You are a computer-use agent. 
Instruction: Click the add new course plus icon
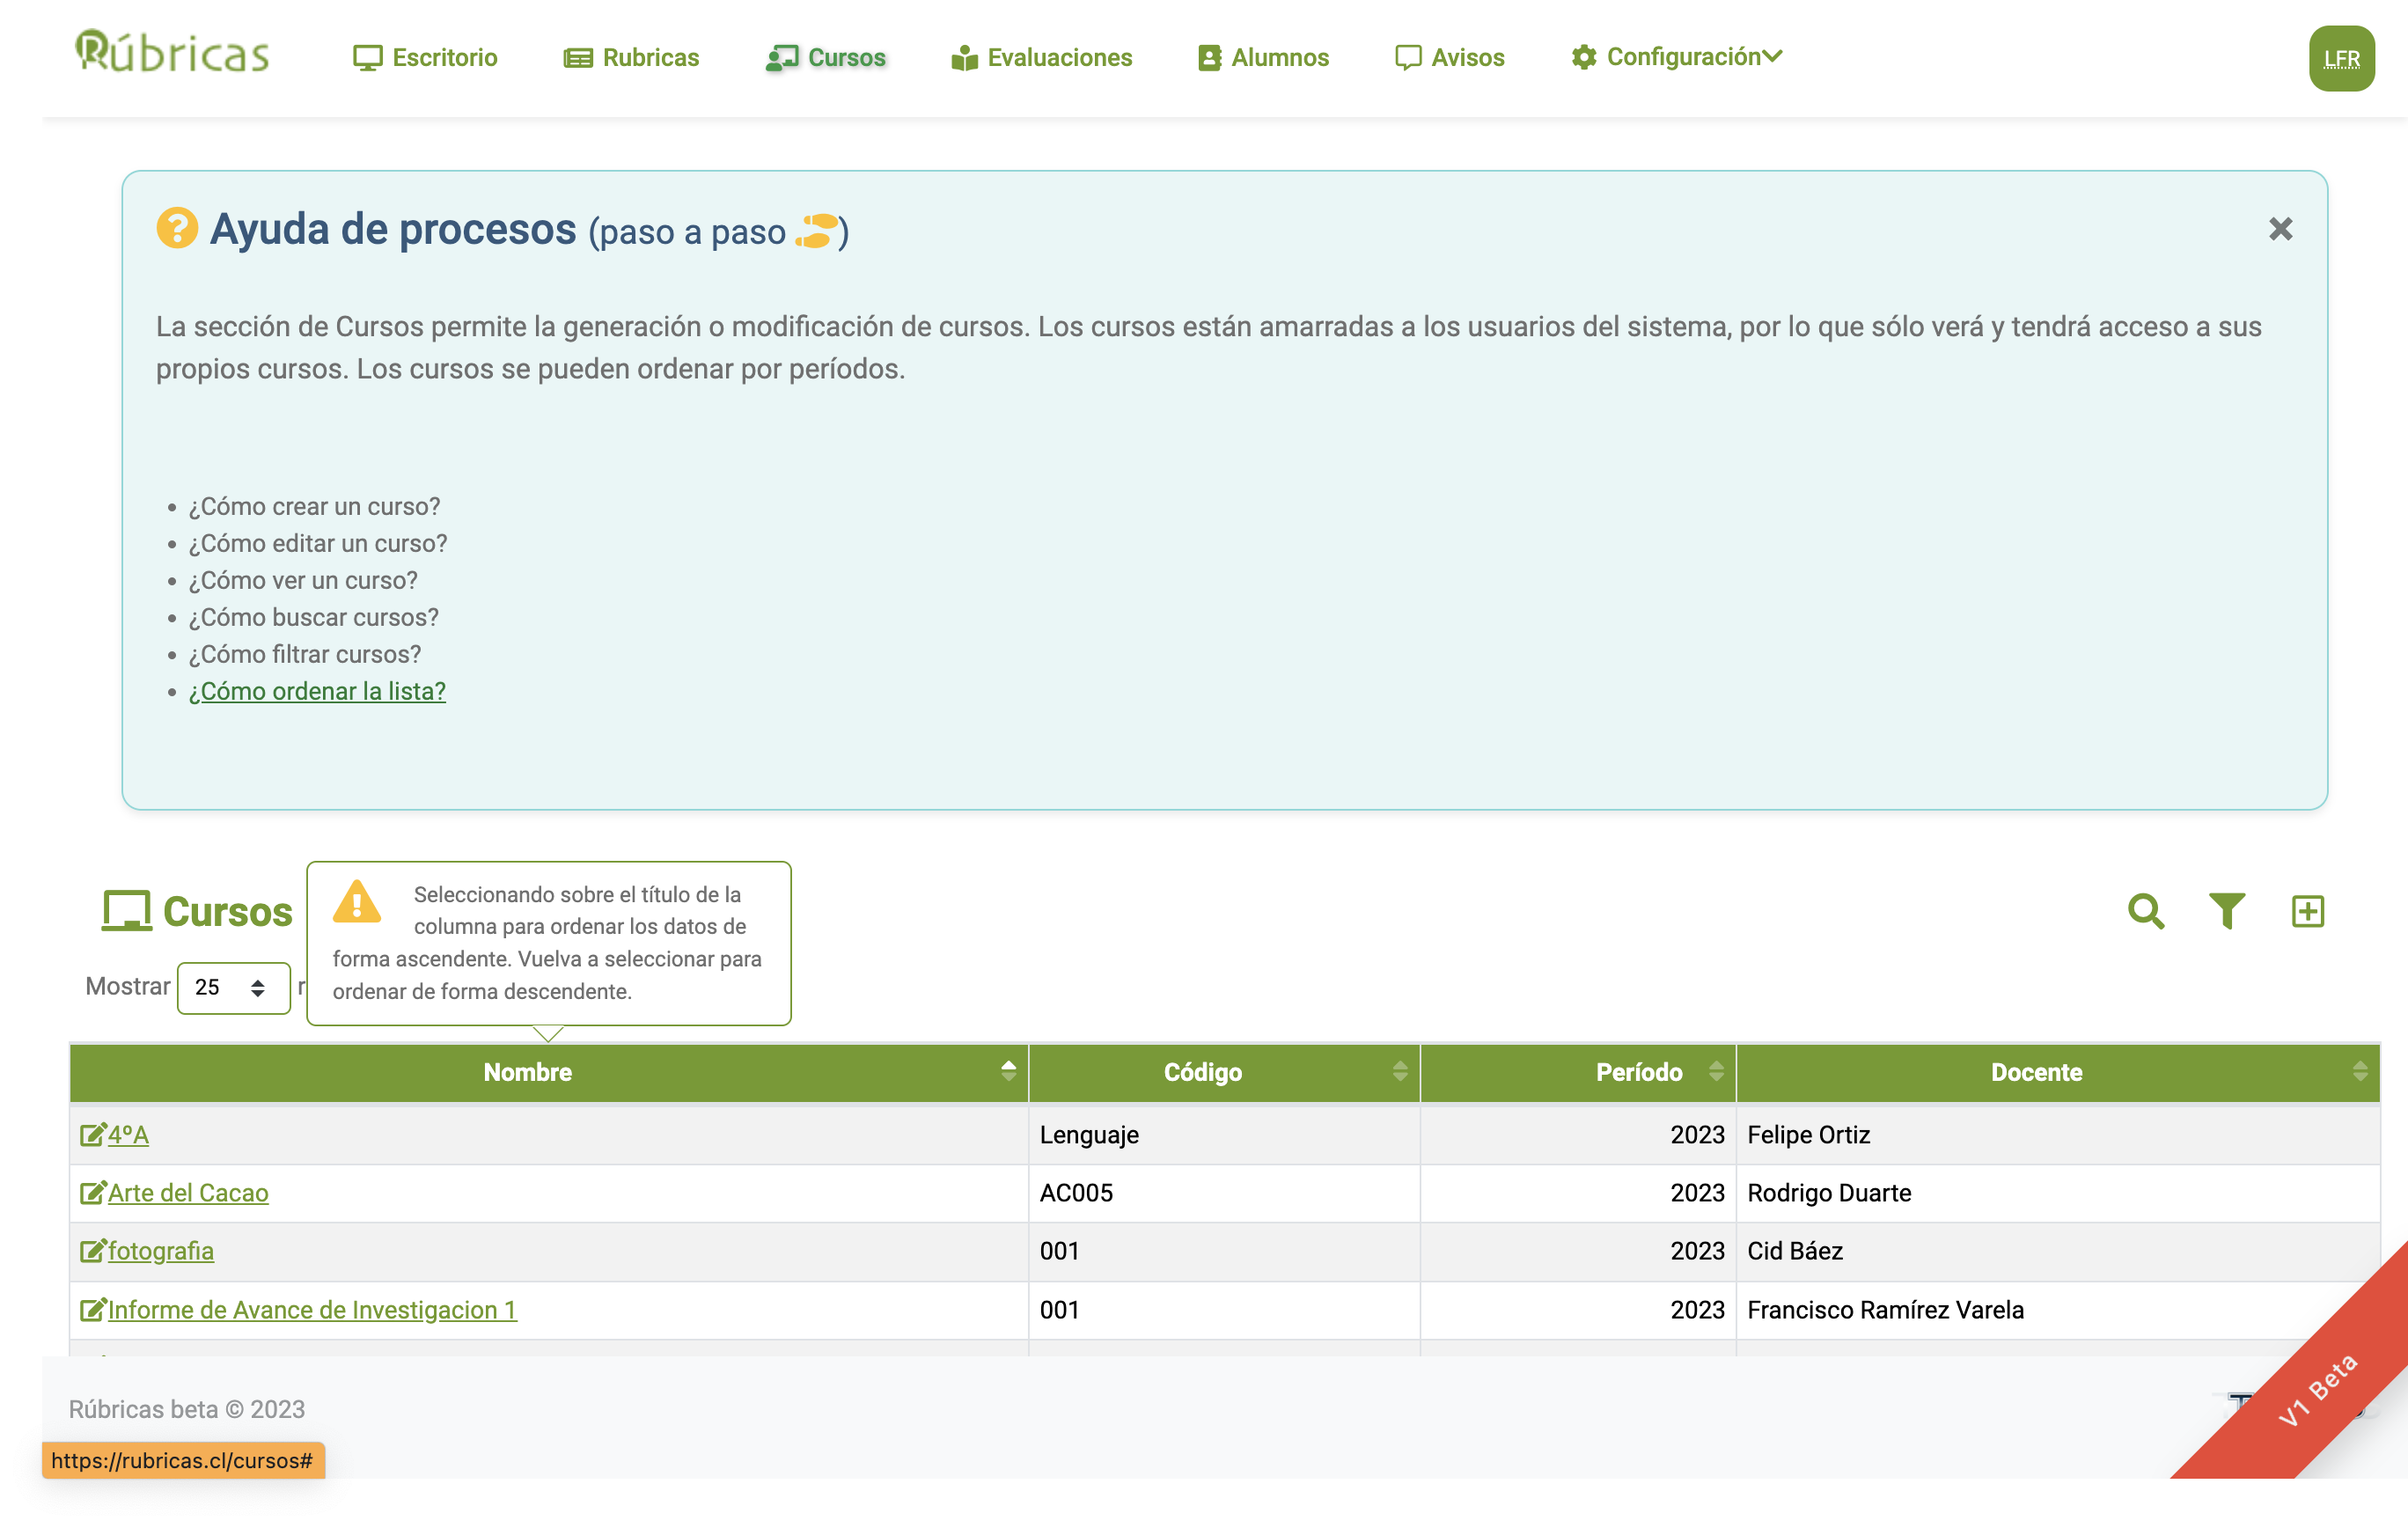tap(2307, 911)
